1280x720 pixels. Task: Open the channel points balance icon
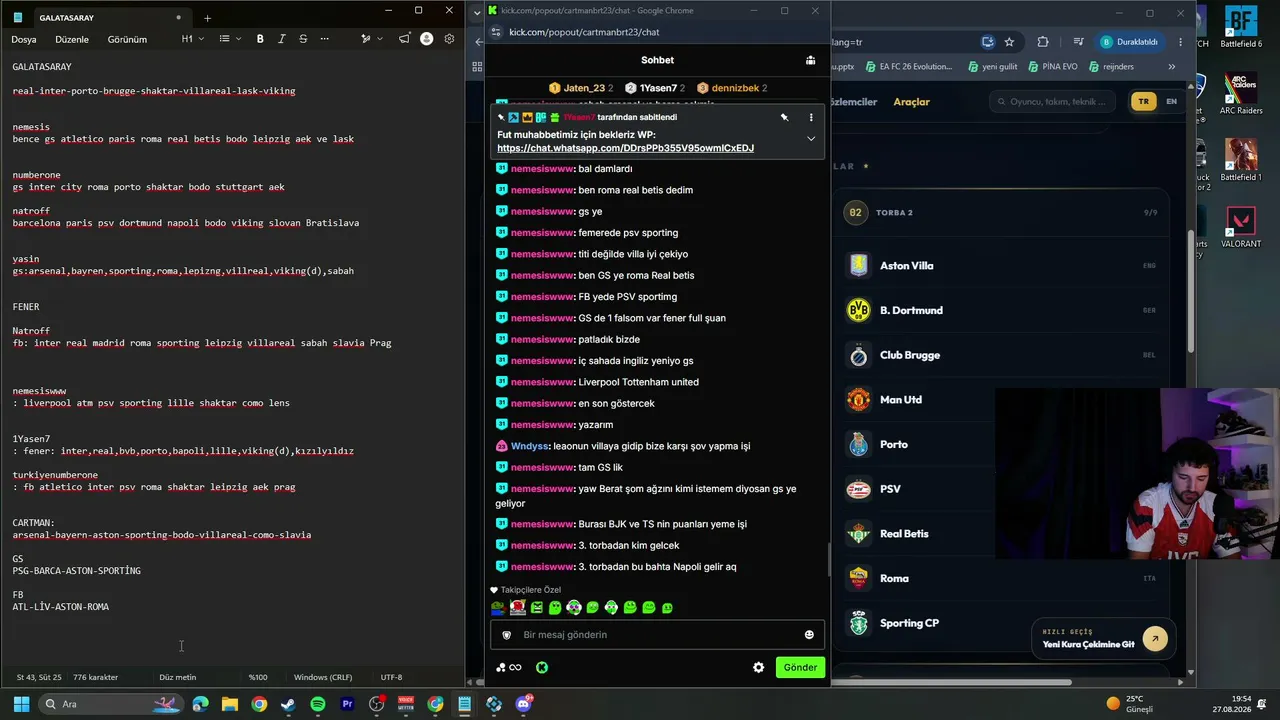(x=508, y=667)
